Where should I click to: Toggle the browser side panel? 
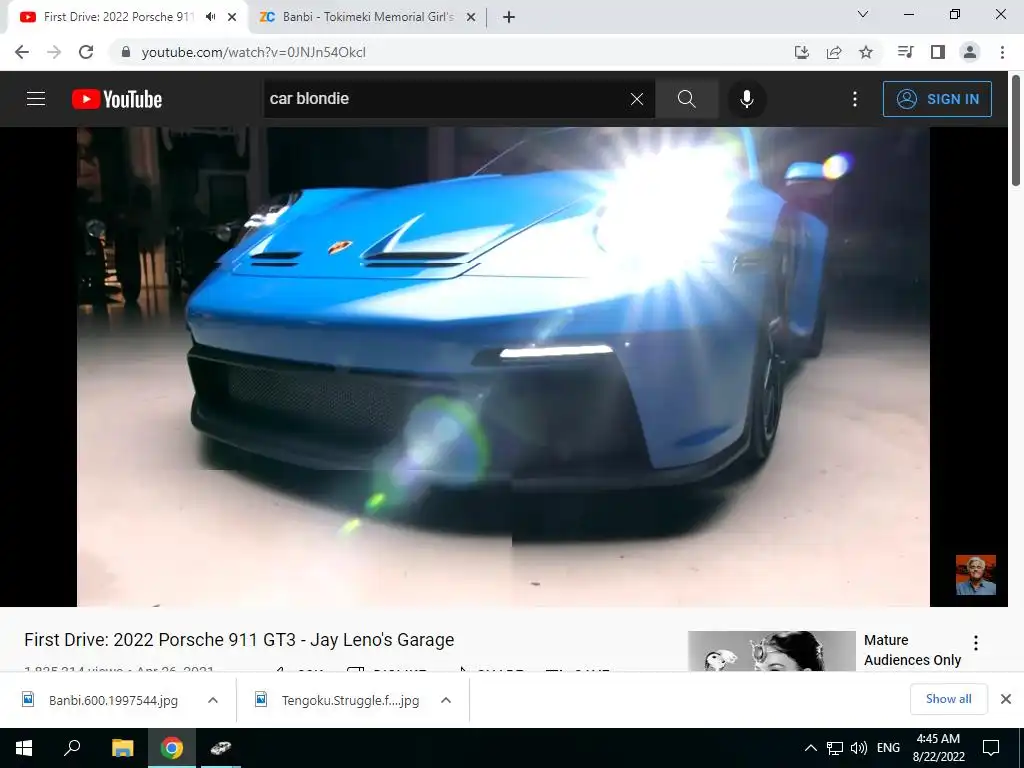click(938, 52)
